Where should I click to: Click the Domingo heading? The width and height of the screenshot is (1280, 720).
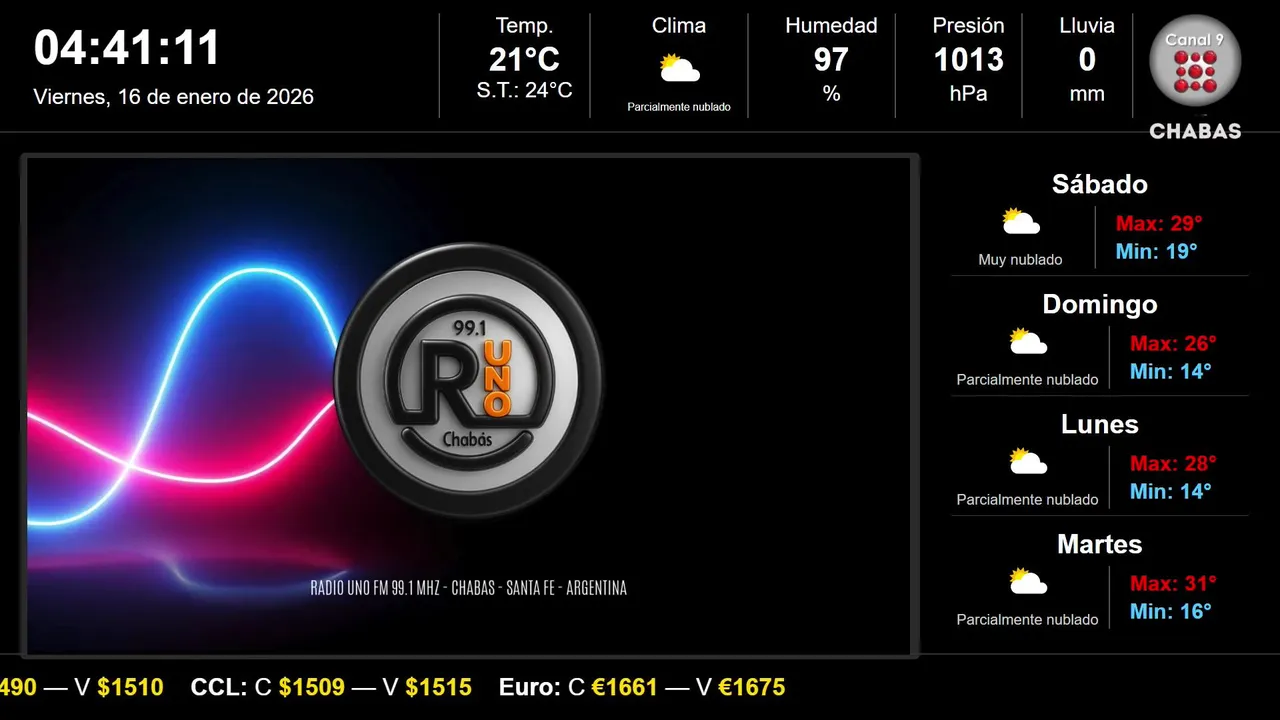pos(1100,304)
